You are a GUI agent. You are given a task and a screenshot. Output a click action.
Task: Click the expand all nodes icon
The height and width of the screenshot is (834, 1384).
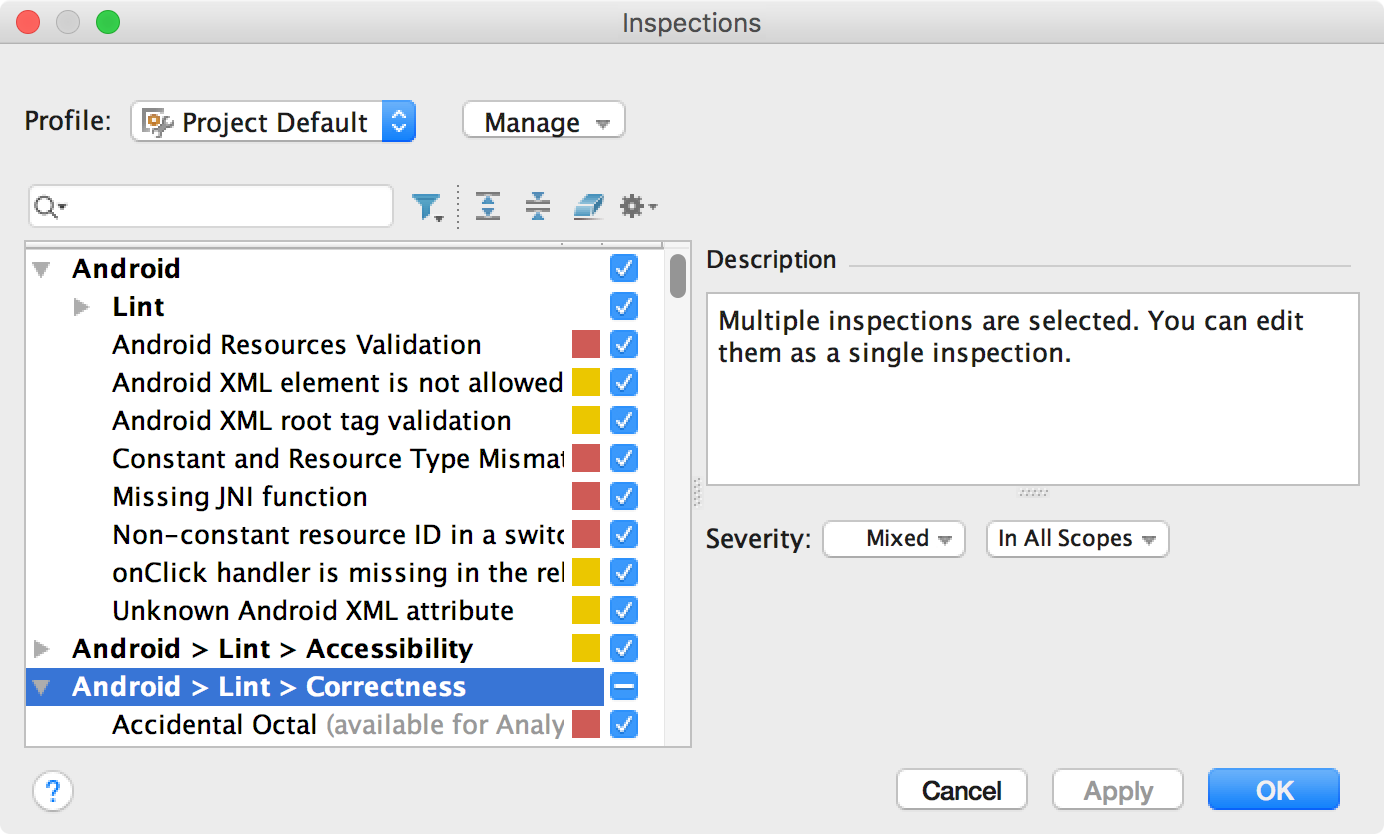click(x=487, y=206)
